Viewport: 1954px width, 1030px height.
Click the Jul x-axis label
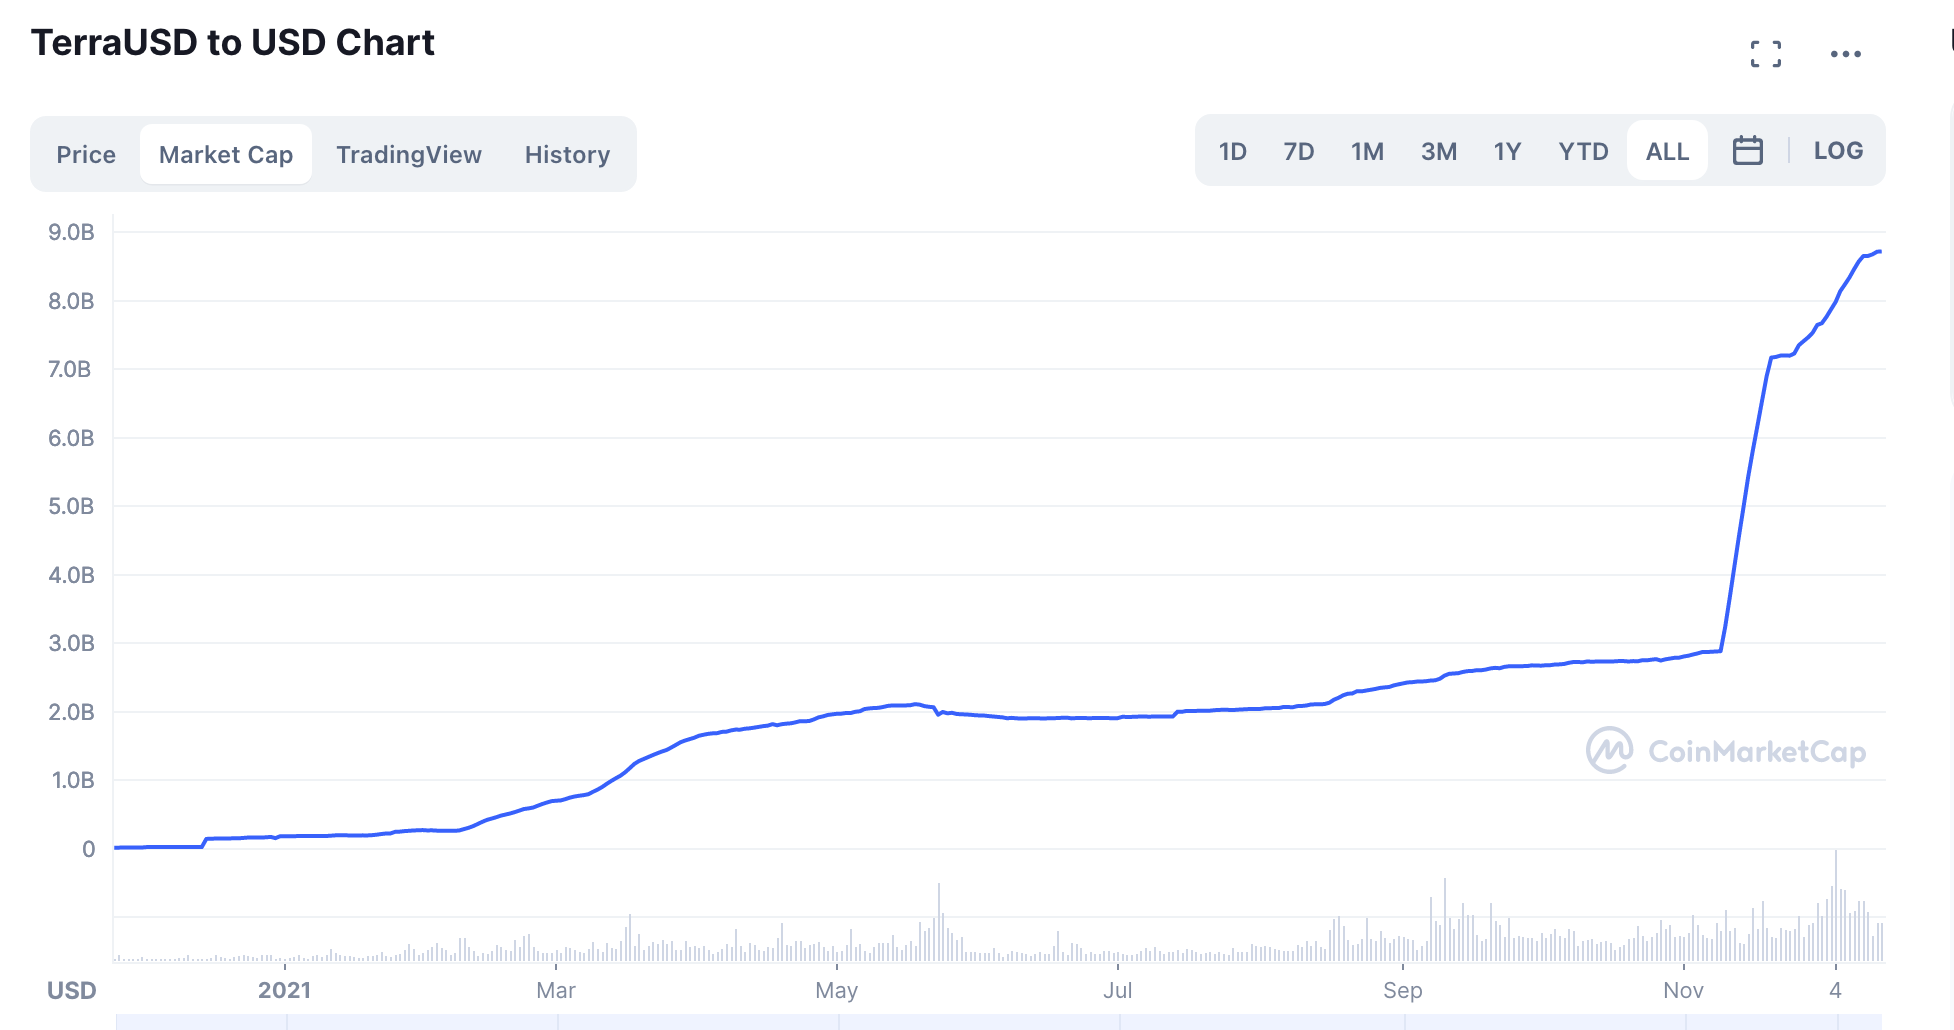pos(1118,990)
